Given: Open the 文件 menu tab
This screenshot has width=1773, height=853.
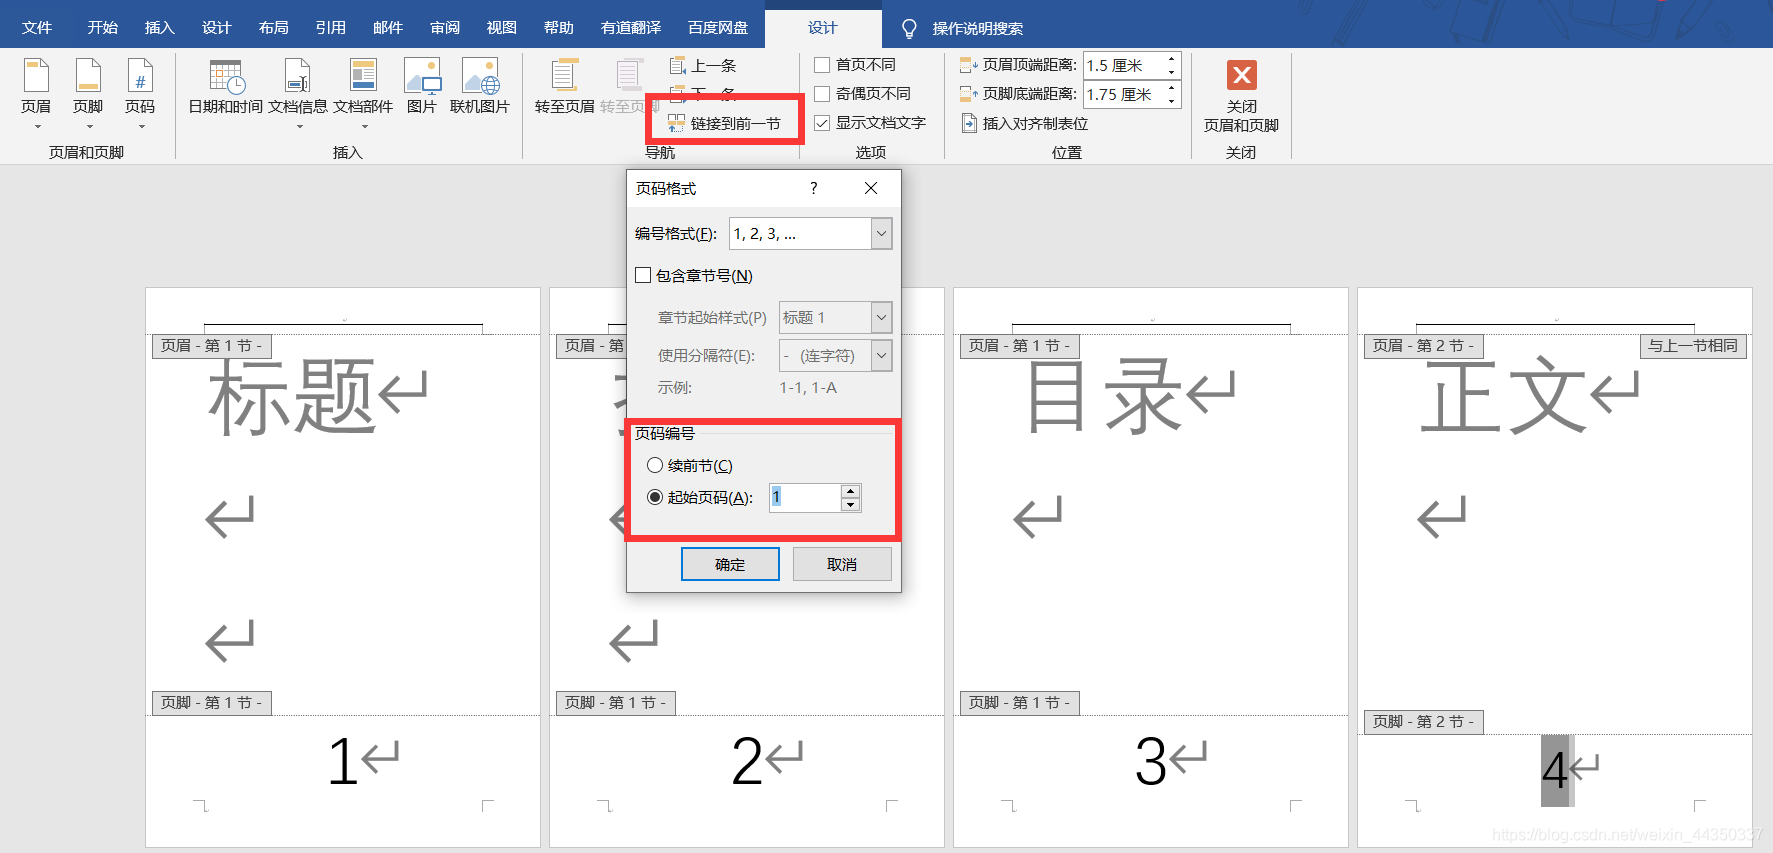Looking at the screenshot, I should coord(37,28).
